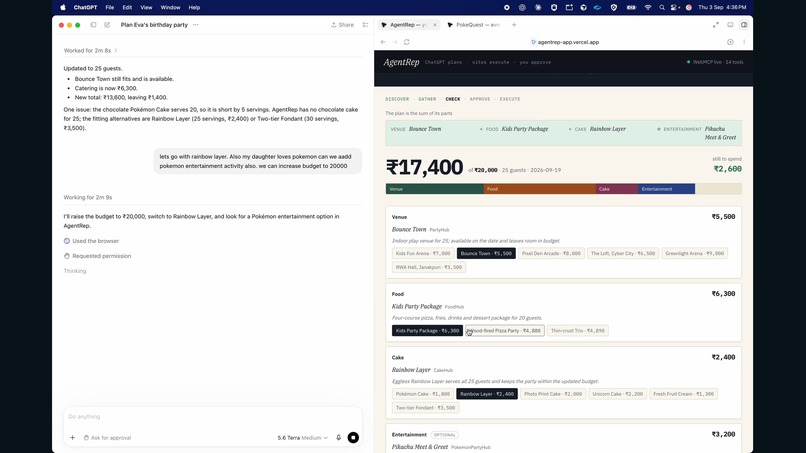
Task: Open the View menu
Action: [x=146, y=8]
